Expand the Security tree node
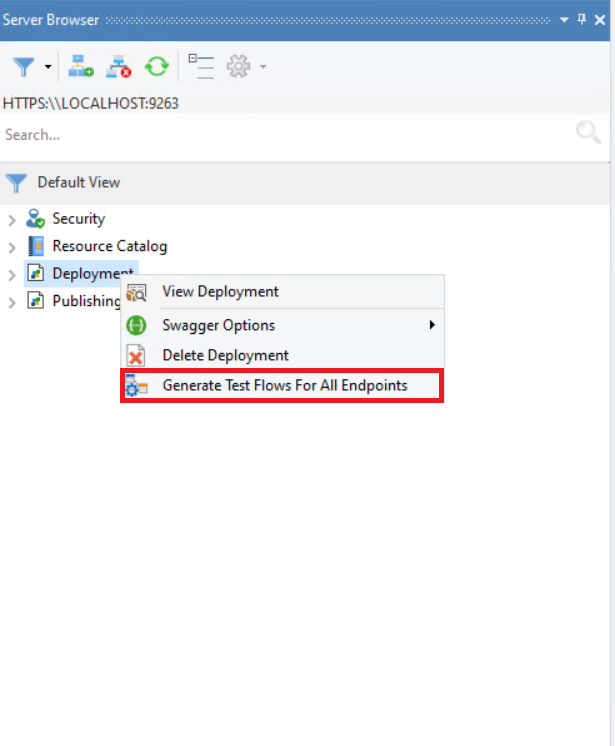 (x=12, y=220)
